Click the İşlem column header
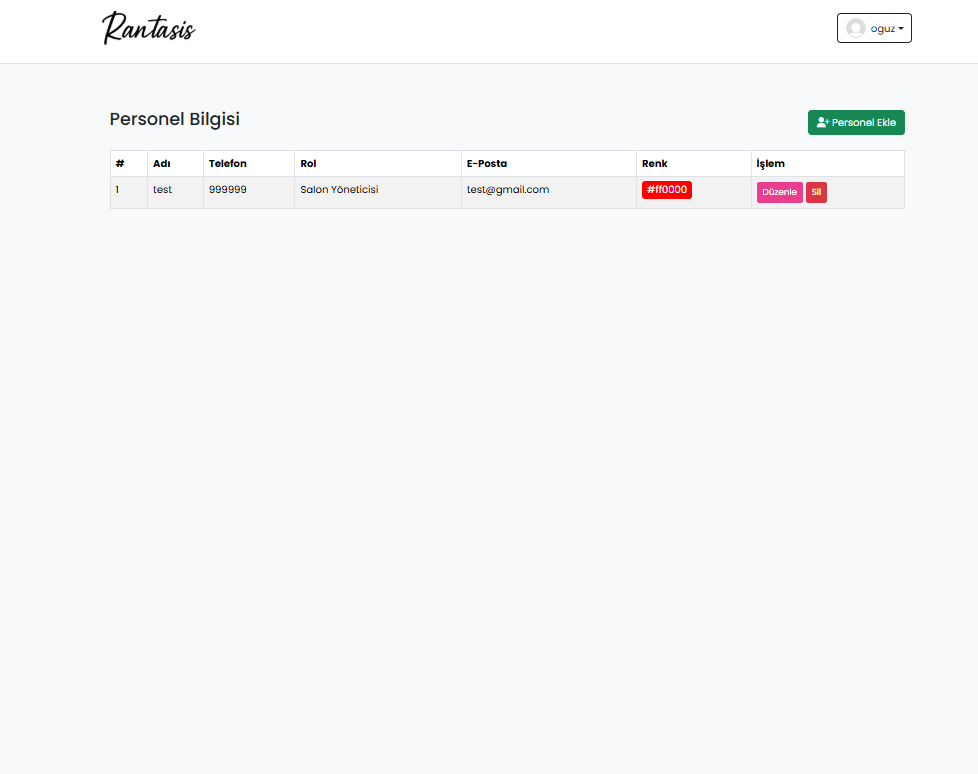Image resolution: width=978 pixels, height=774 pixels. pyautogui.click(x=770, y=163)
